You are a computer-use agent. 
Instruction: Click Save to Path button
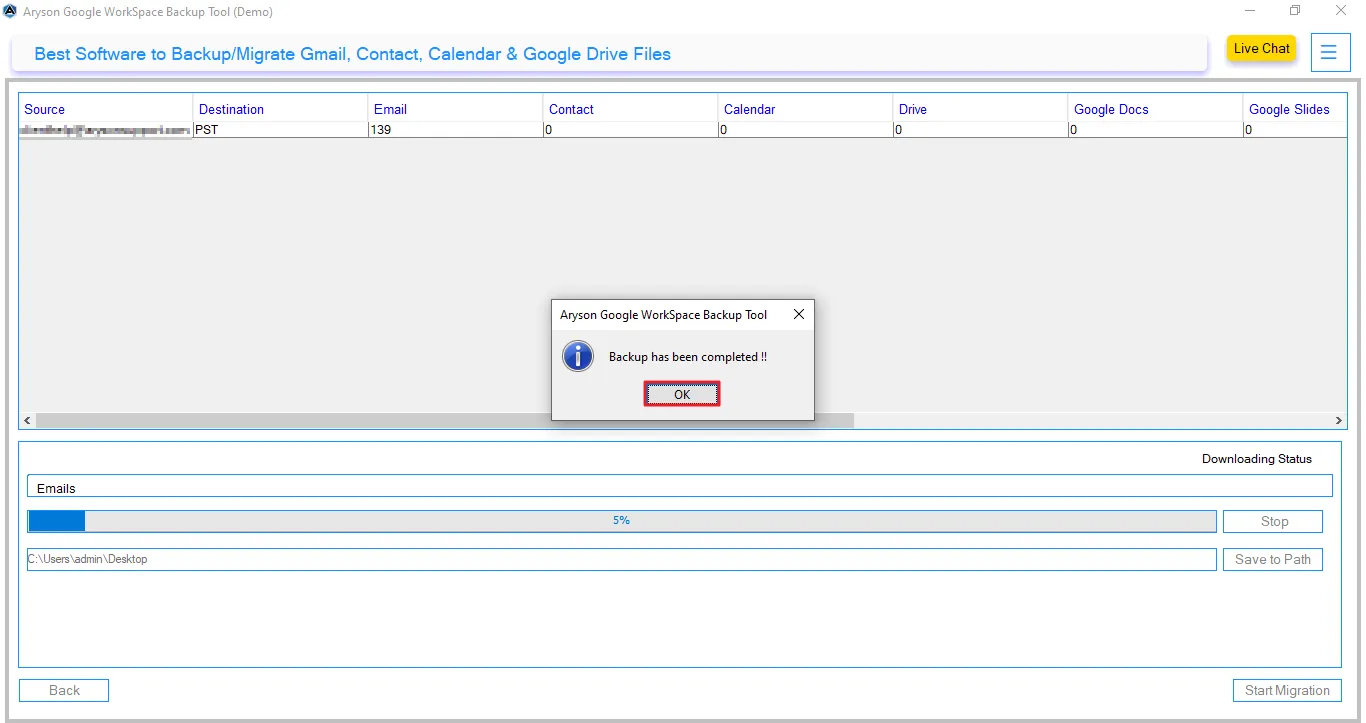click(1272, 559)
